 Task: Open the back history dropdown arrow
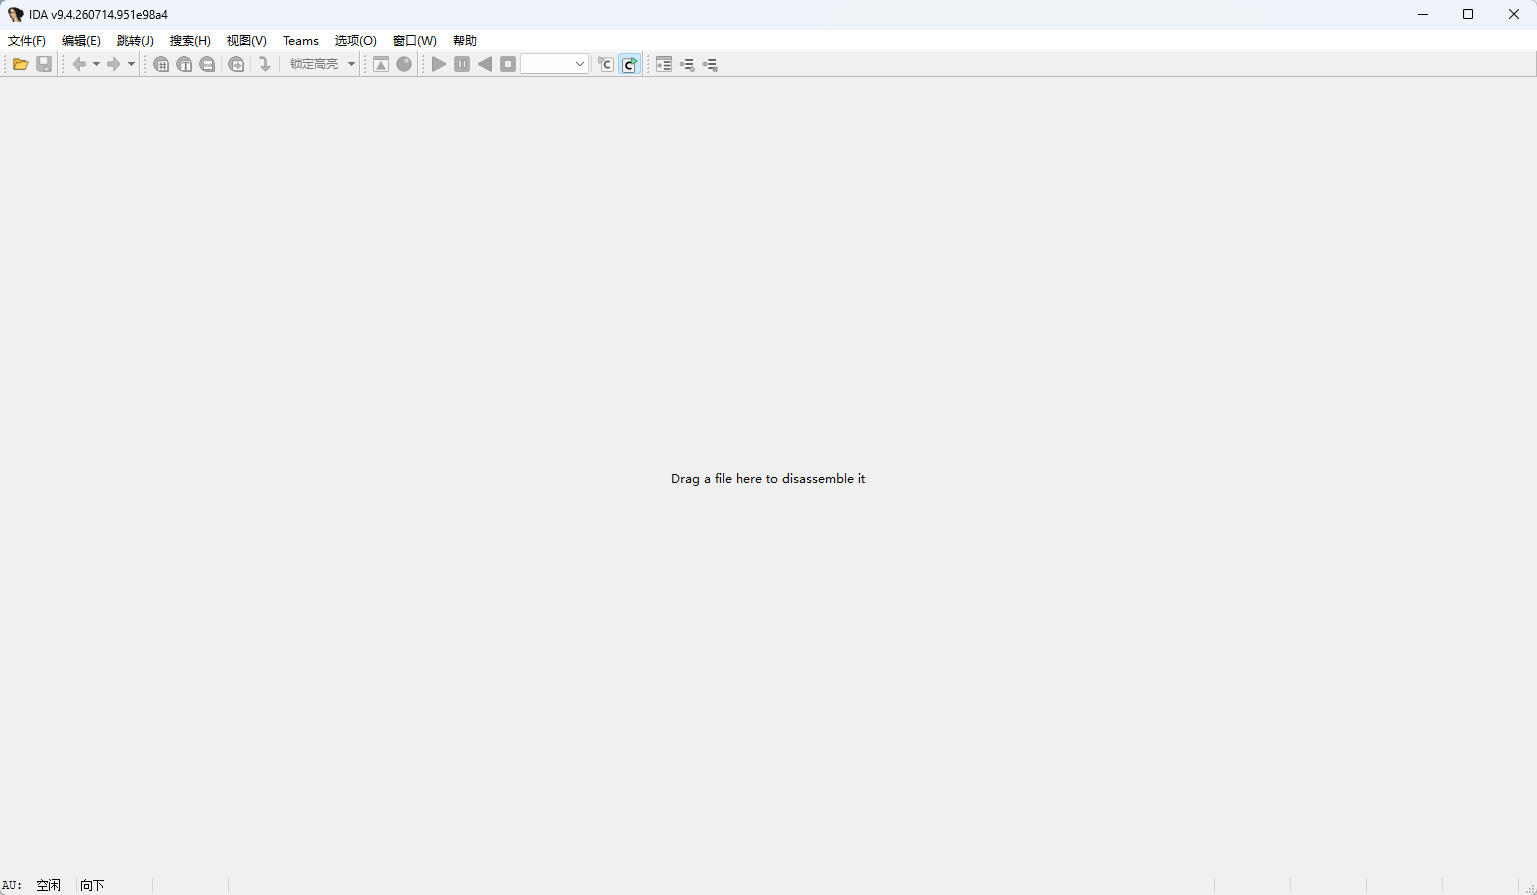96,64
